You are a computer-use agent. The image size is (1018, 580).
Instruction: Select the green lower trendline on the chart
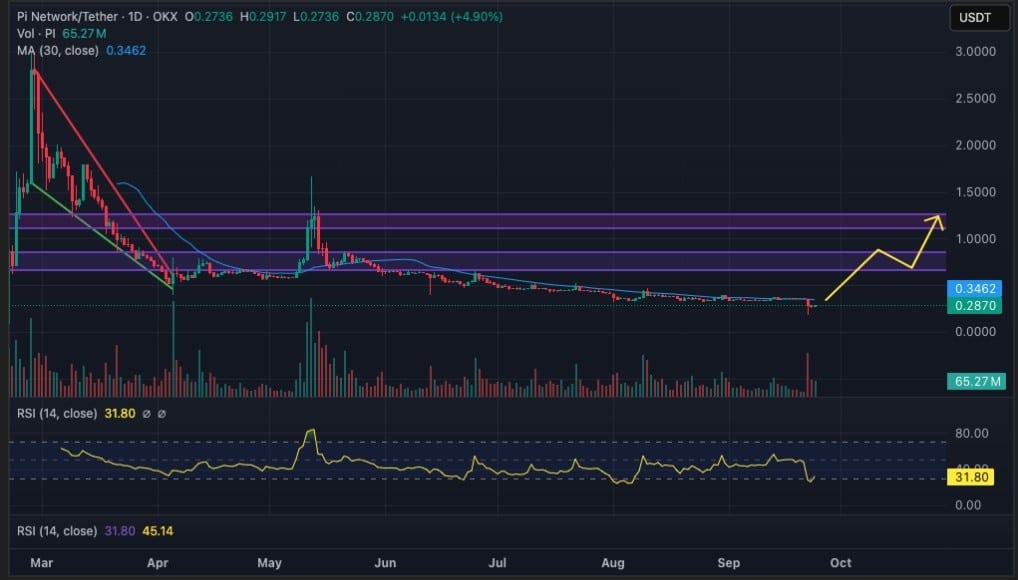point(101,236)
